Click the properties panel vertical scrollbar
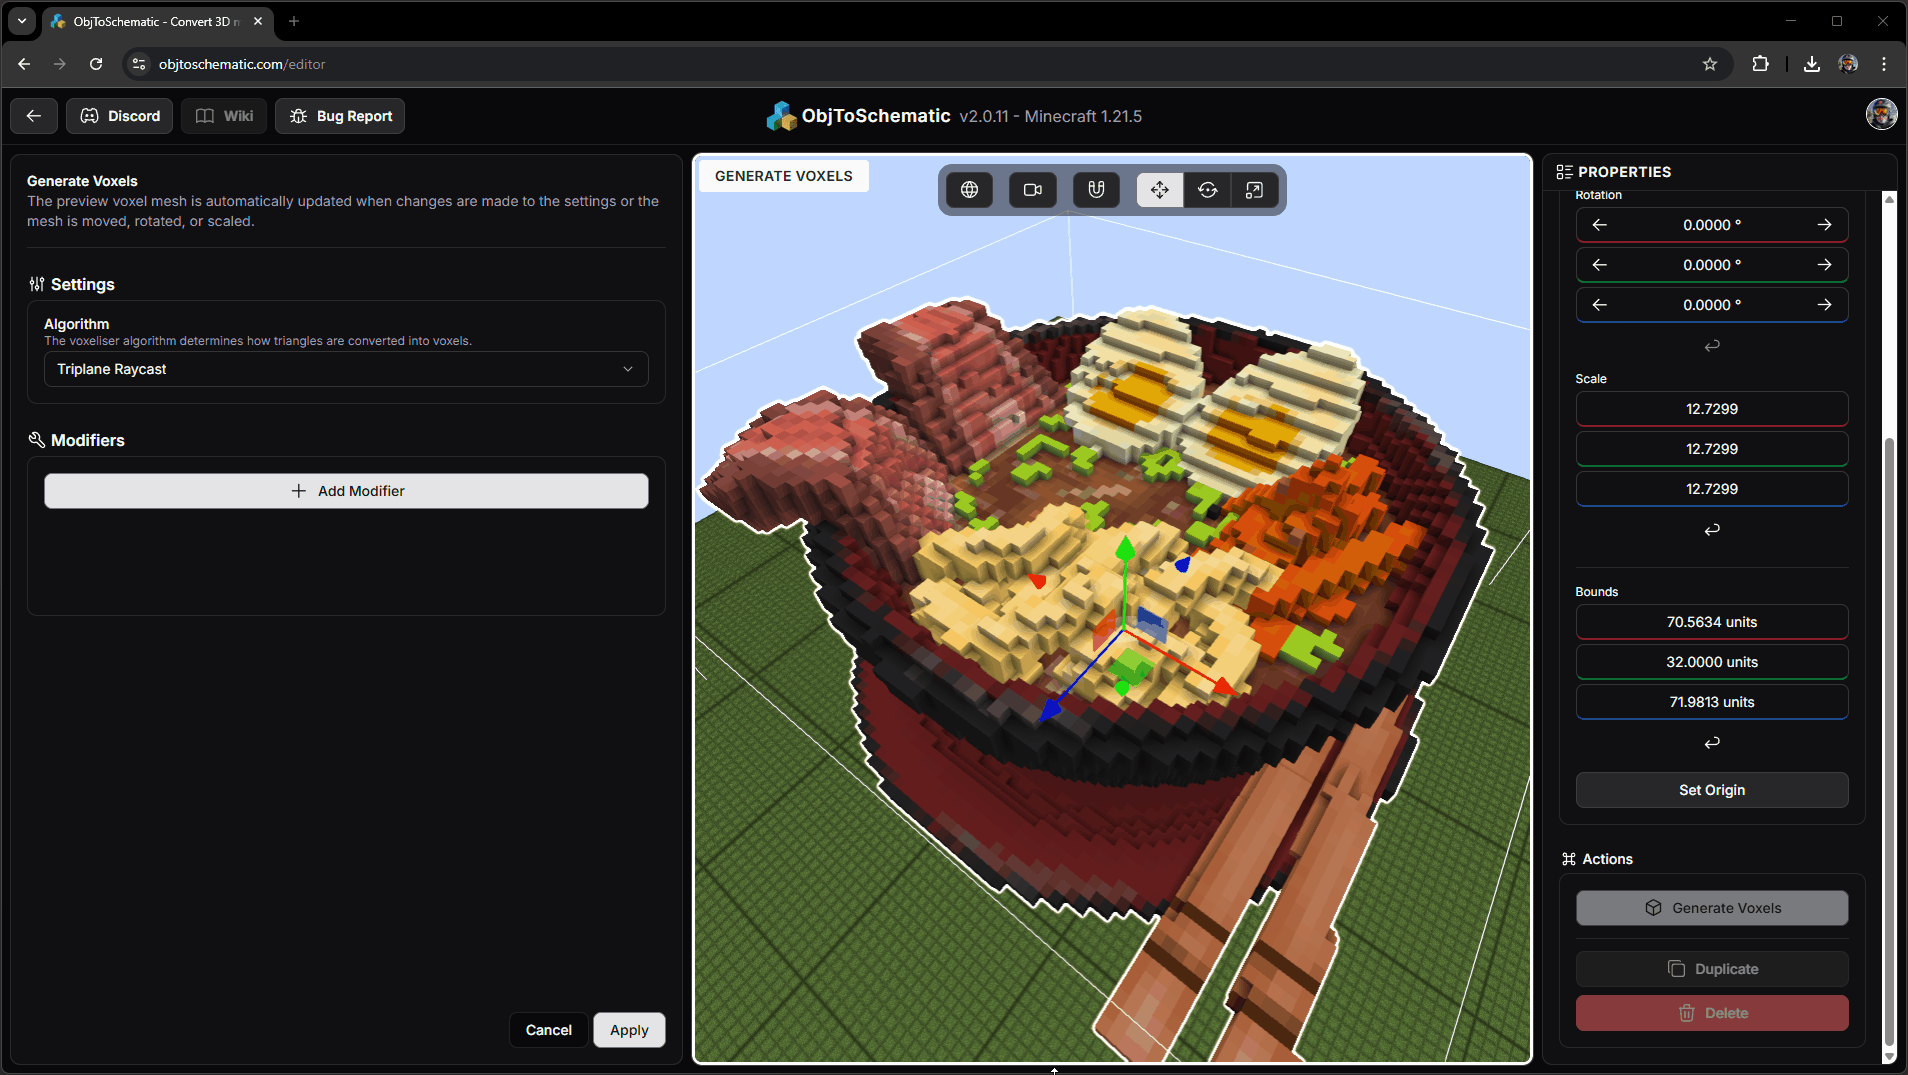The height and width of the screenshot is (1075, 1908). point(1889,740)
